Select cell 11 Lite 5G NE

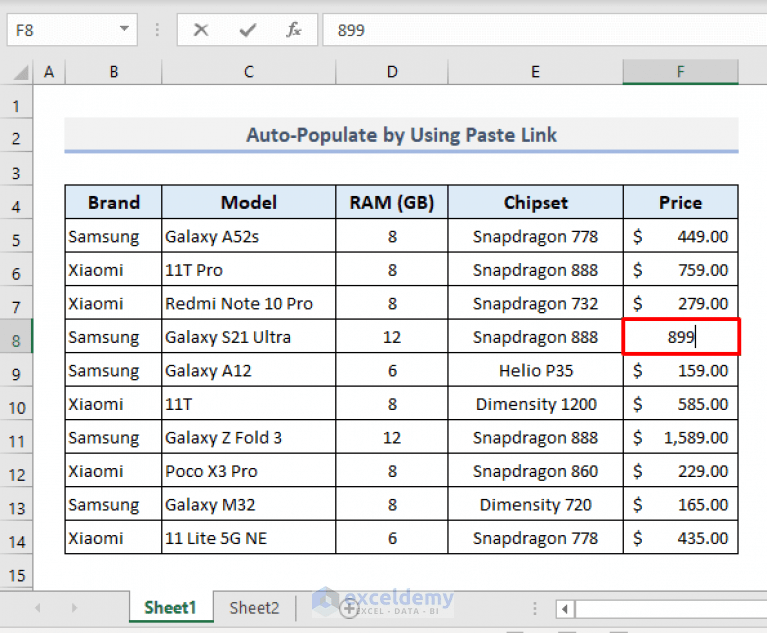(248, 538)
